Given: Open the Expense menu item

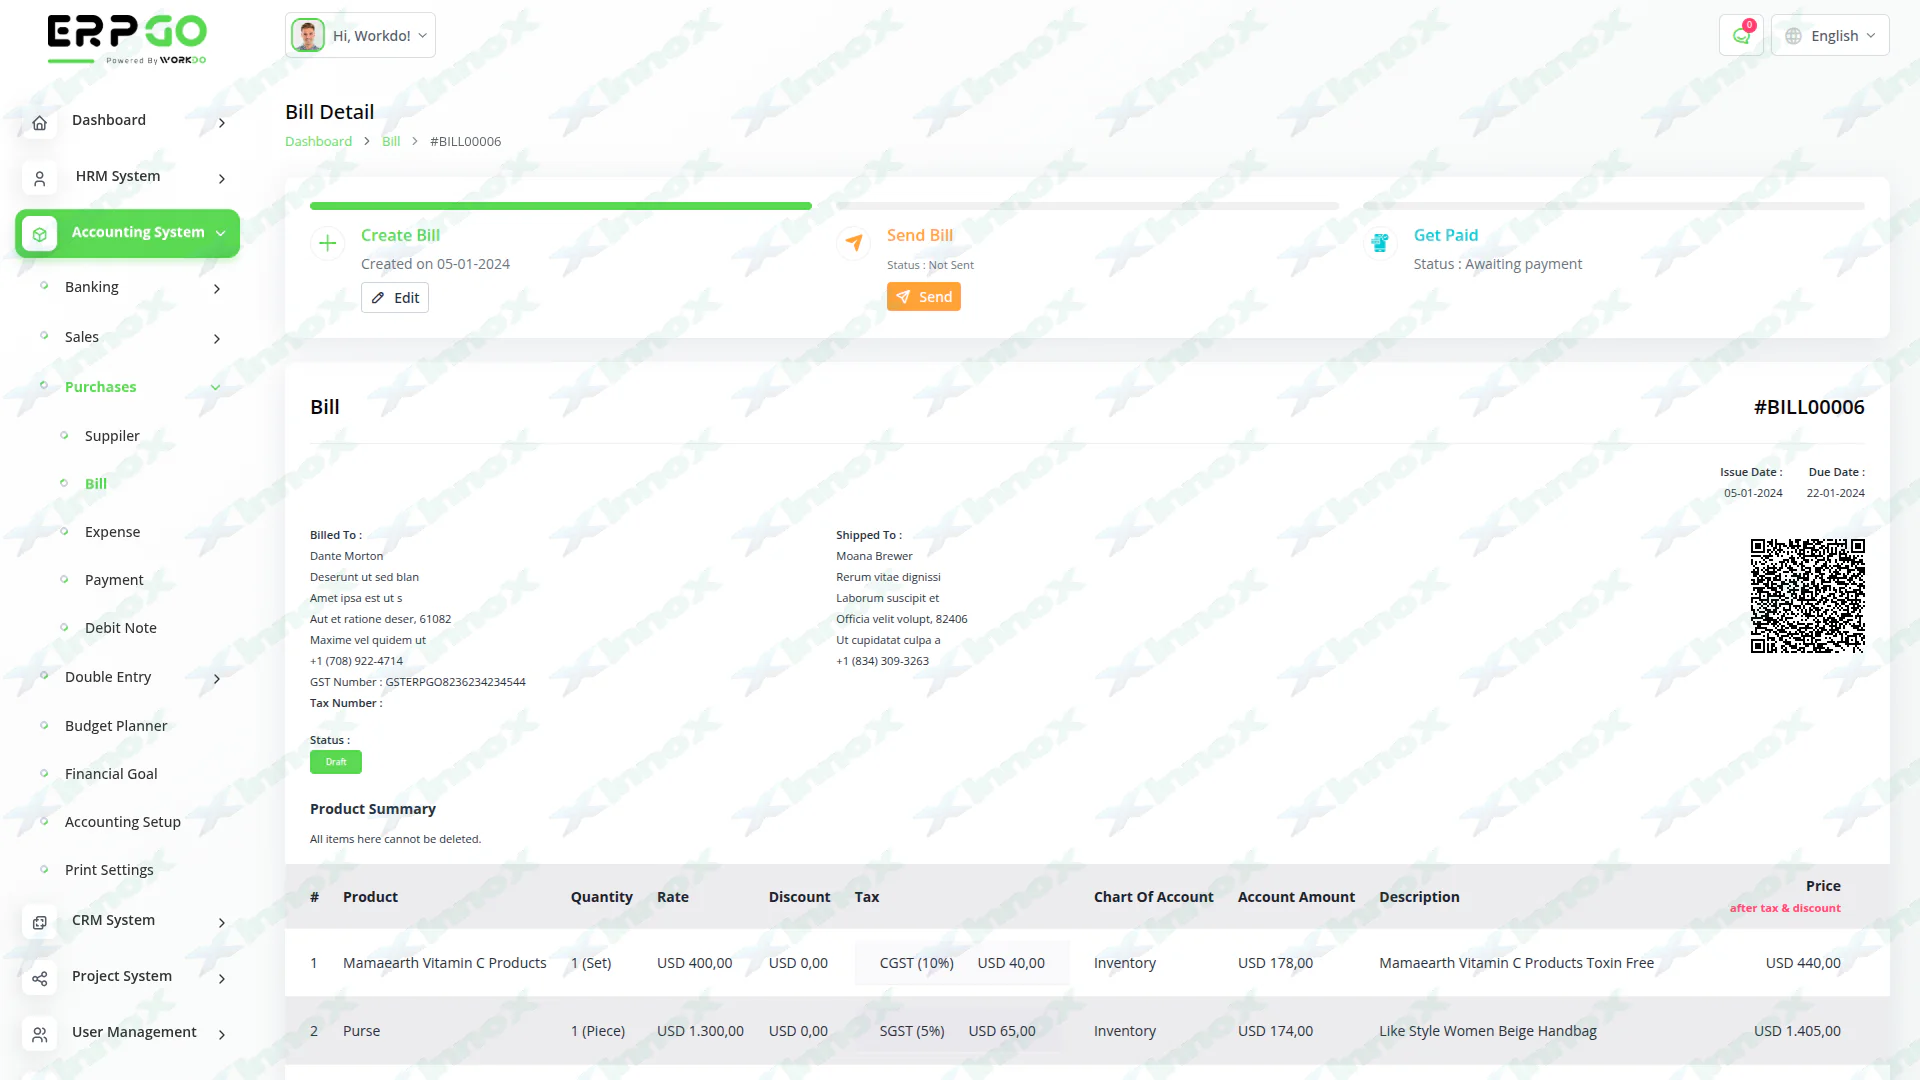Looking at the screenshot, I should [x=112, y=532].
